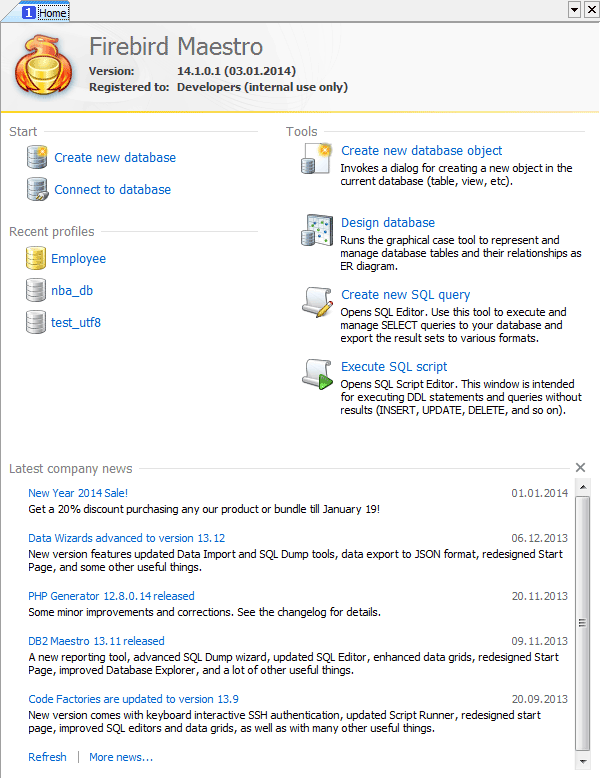Click the Employee profile database icon

pos(36,259)
